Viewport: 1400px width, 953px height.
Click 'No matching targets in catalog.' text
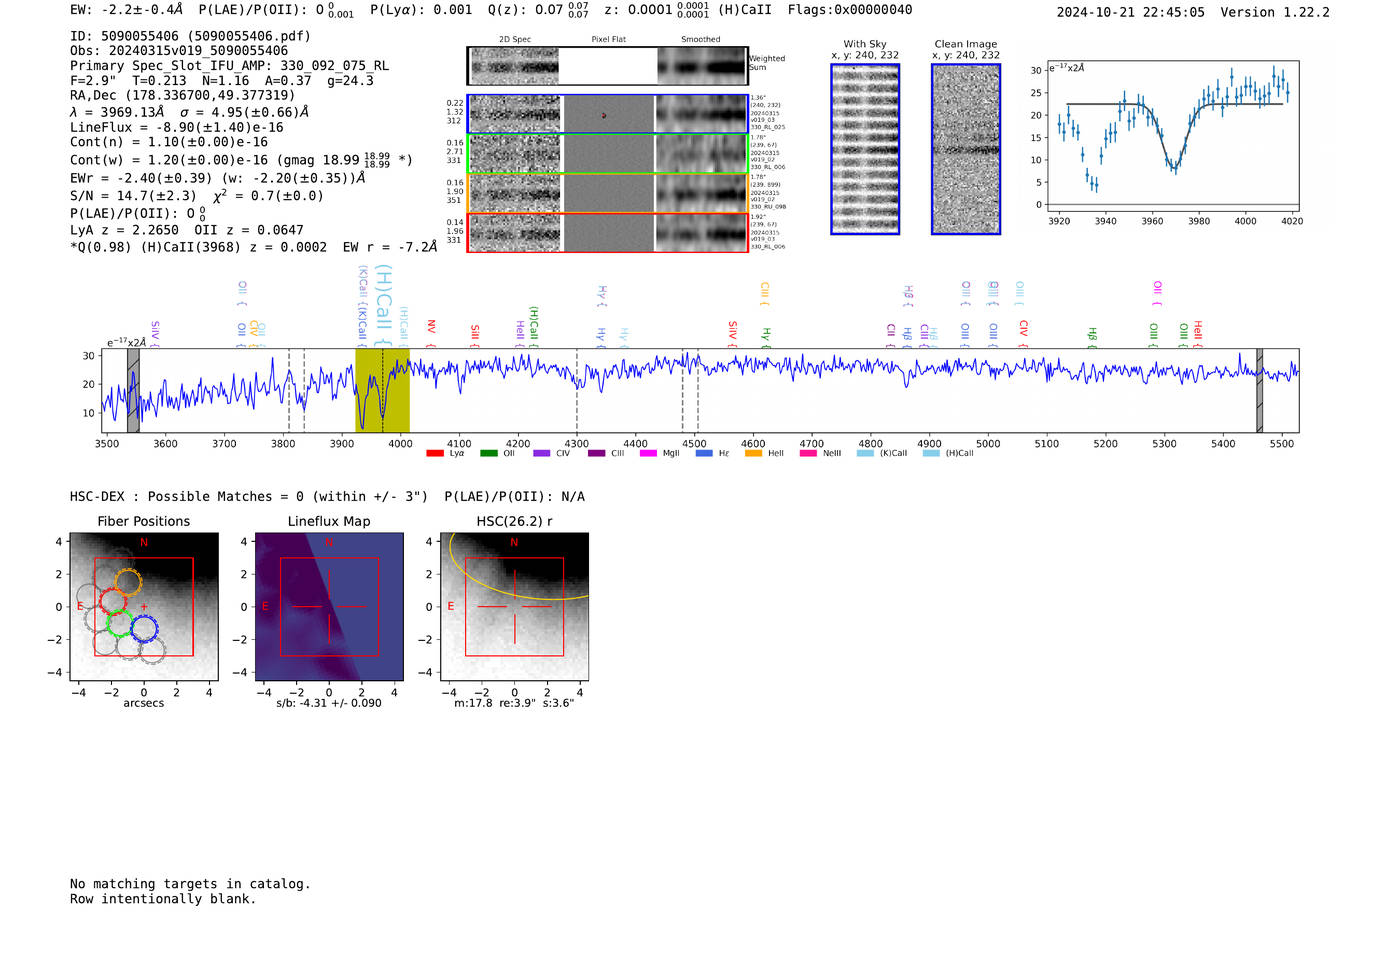(x=190, y=884)
